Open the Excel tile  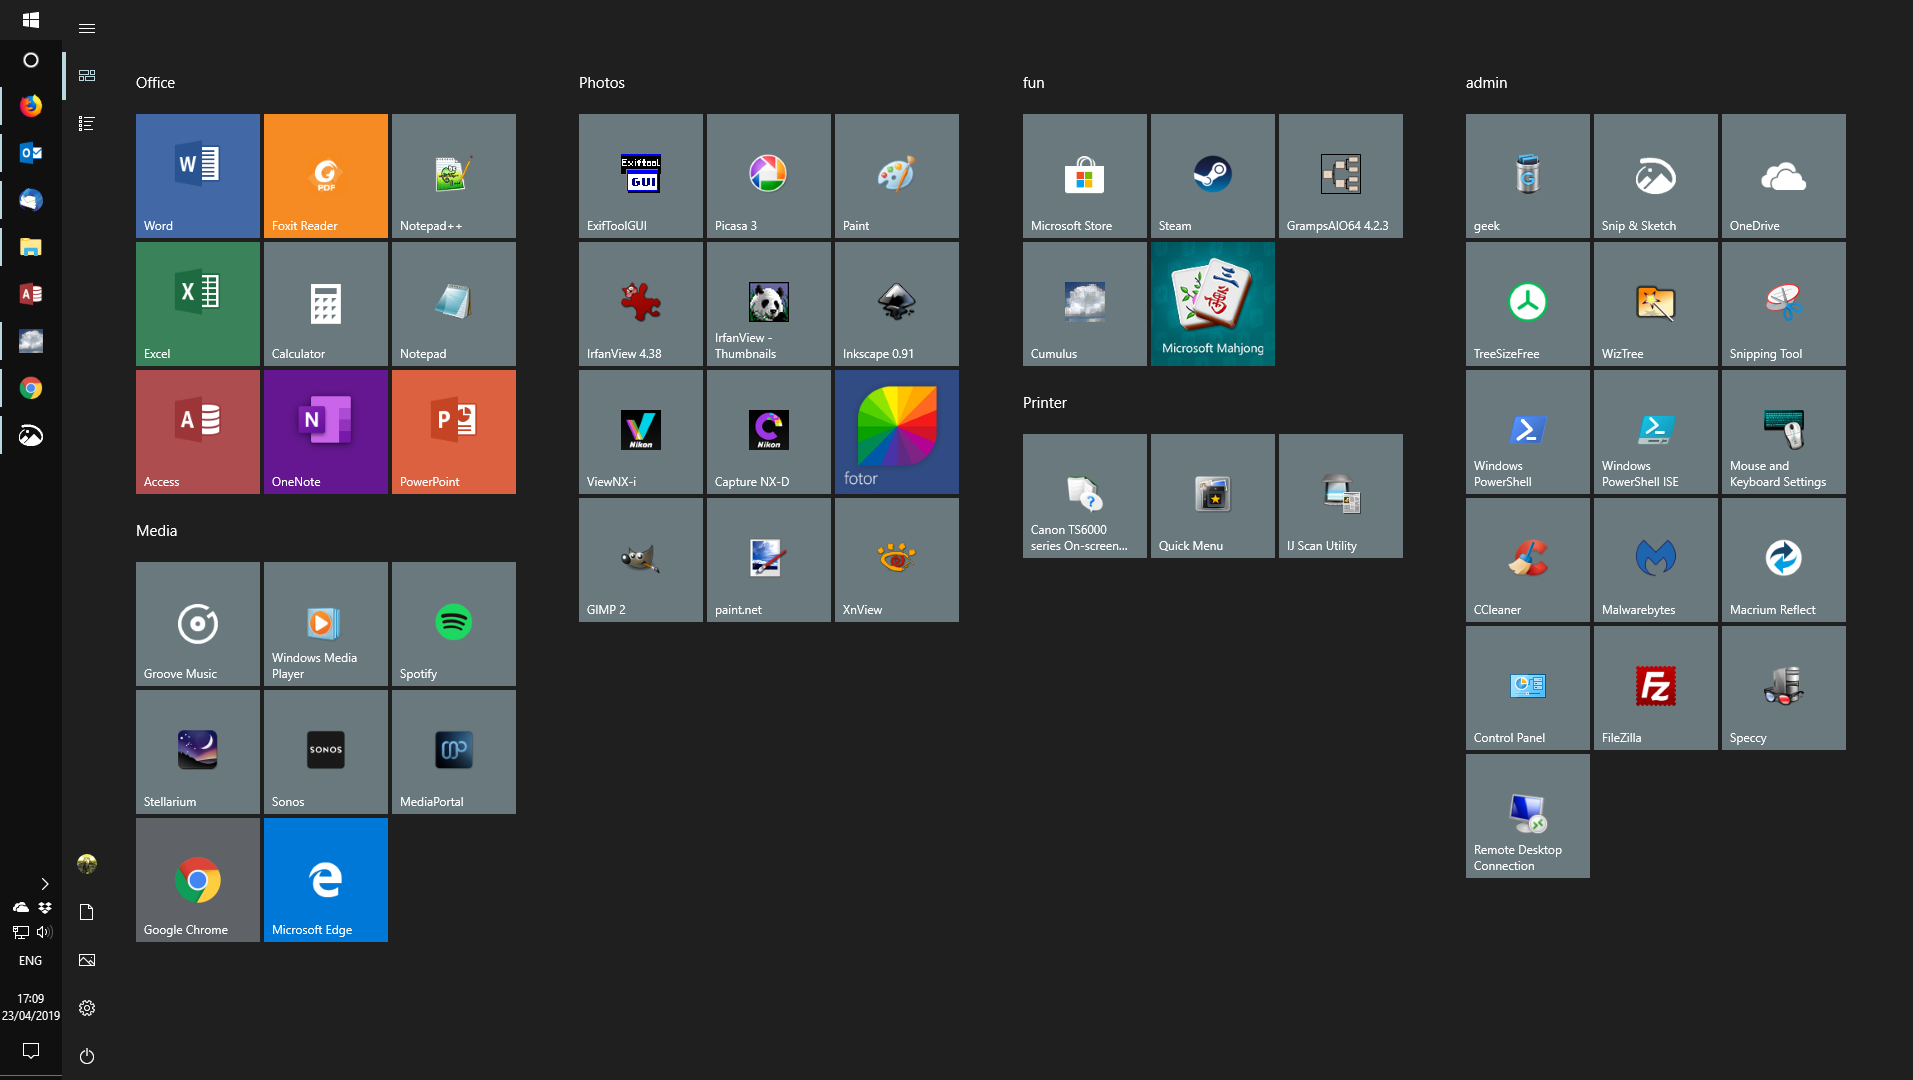198,304
